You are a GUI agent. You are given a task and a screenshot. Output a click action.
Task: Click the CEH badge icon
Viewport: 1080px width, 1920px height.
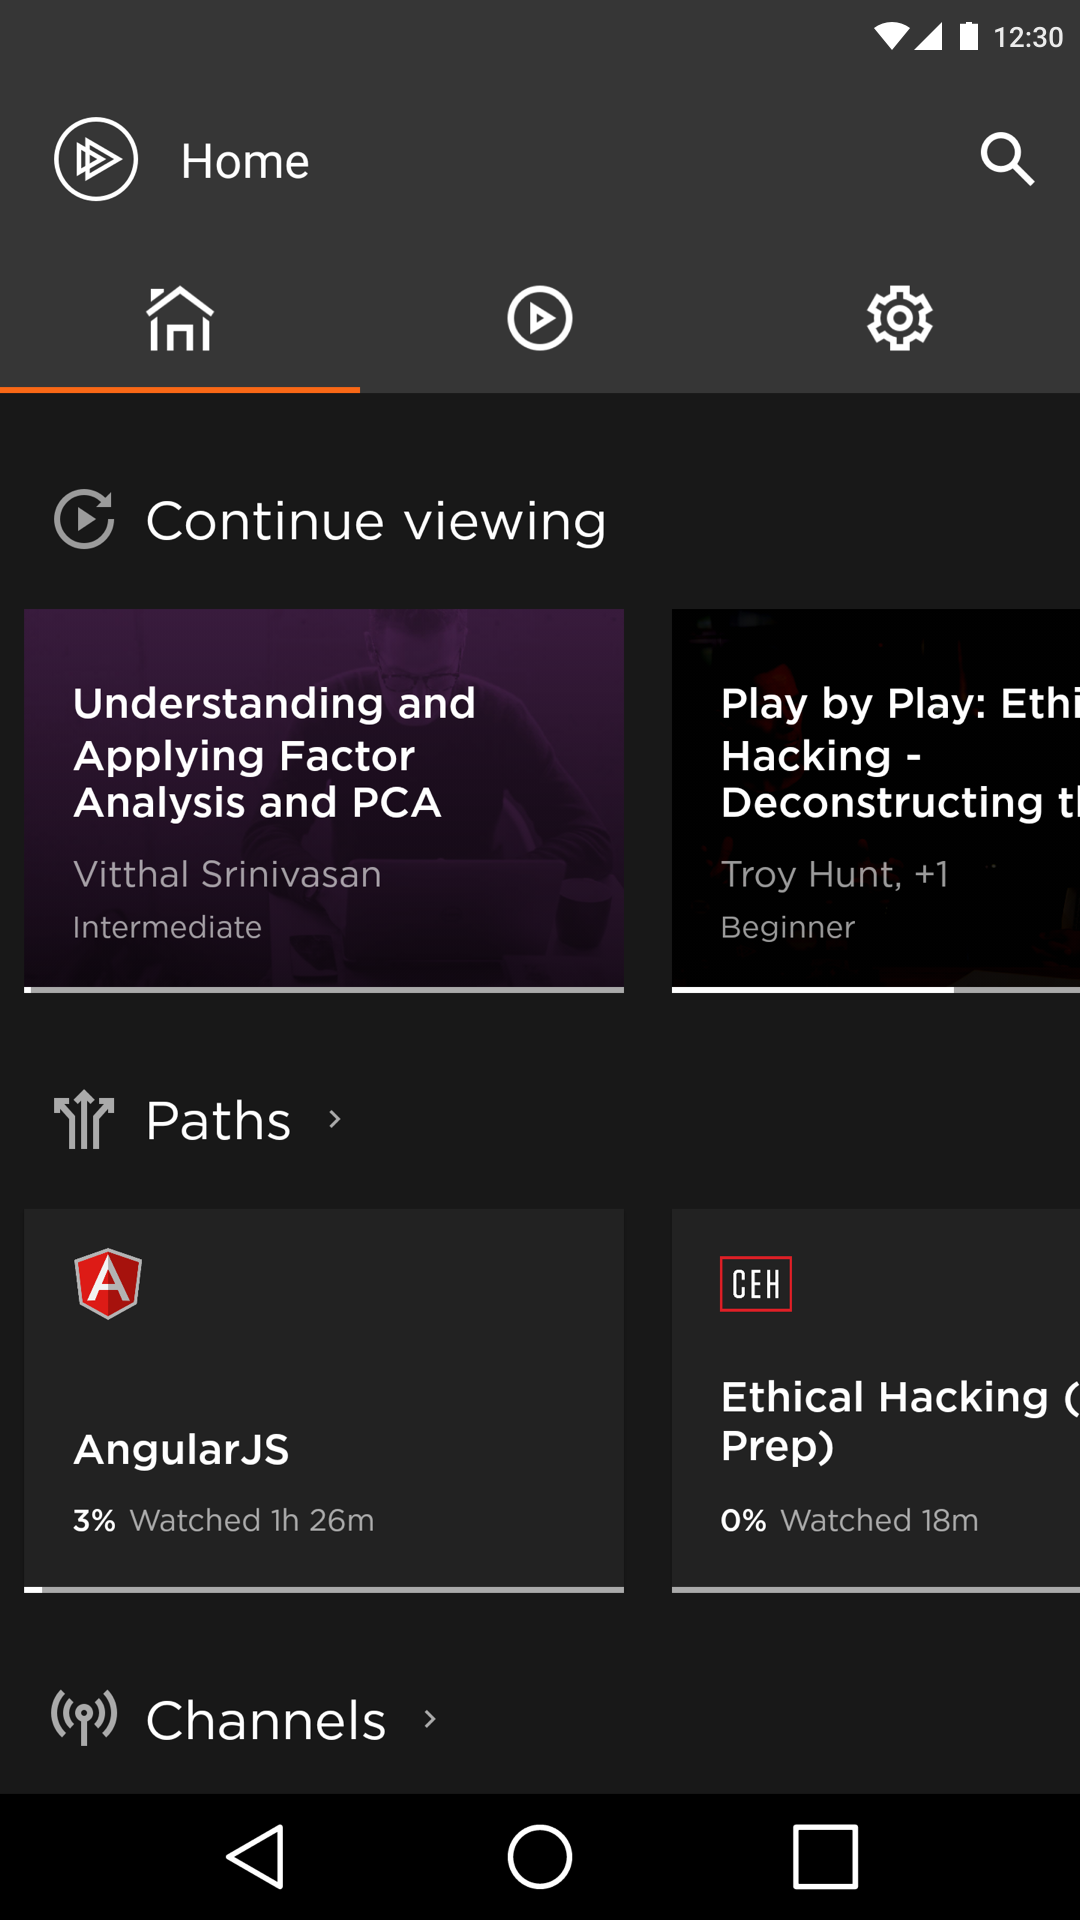coord(756,1283)
